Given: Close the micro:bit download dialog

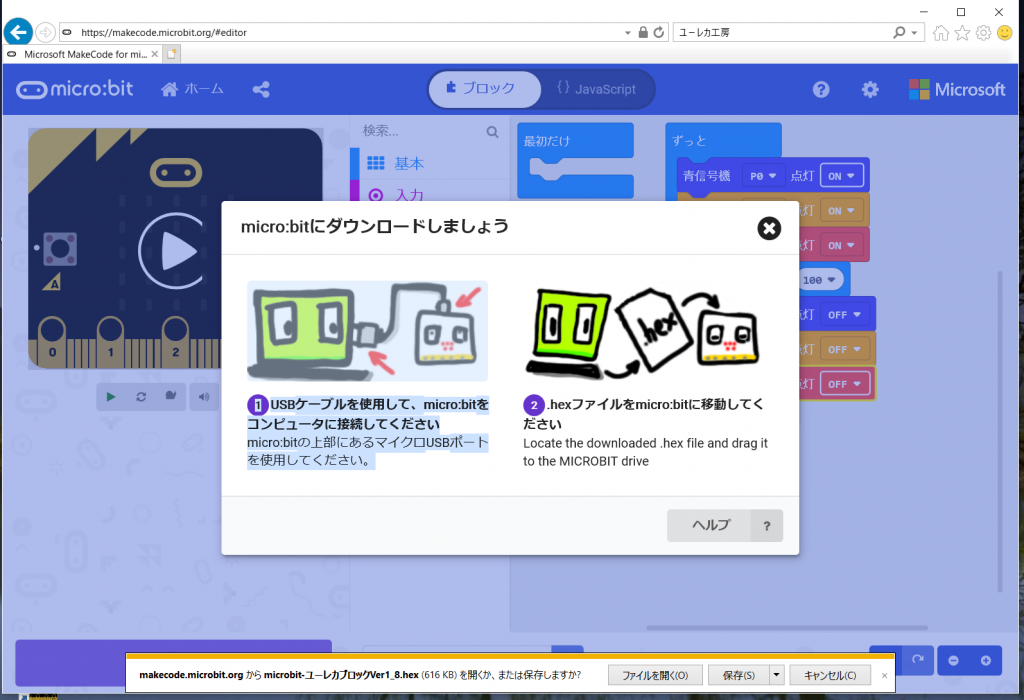Looking at the screenshot, I should tap(769, 228).
